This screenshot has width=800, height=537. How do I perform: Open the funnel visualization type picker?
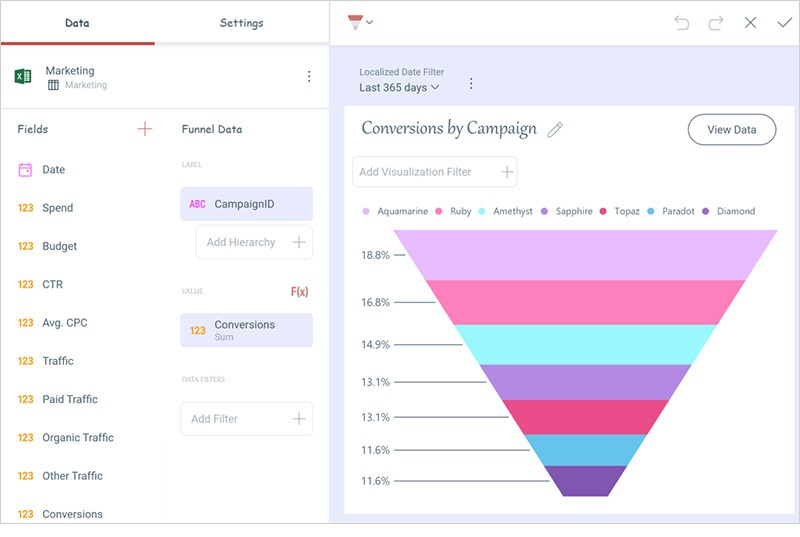point(360,22)
